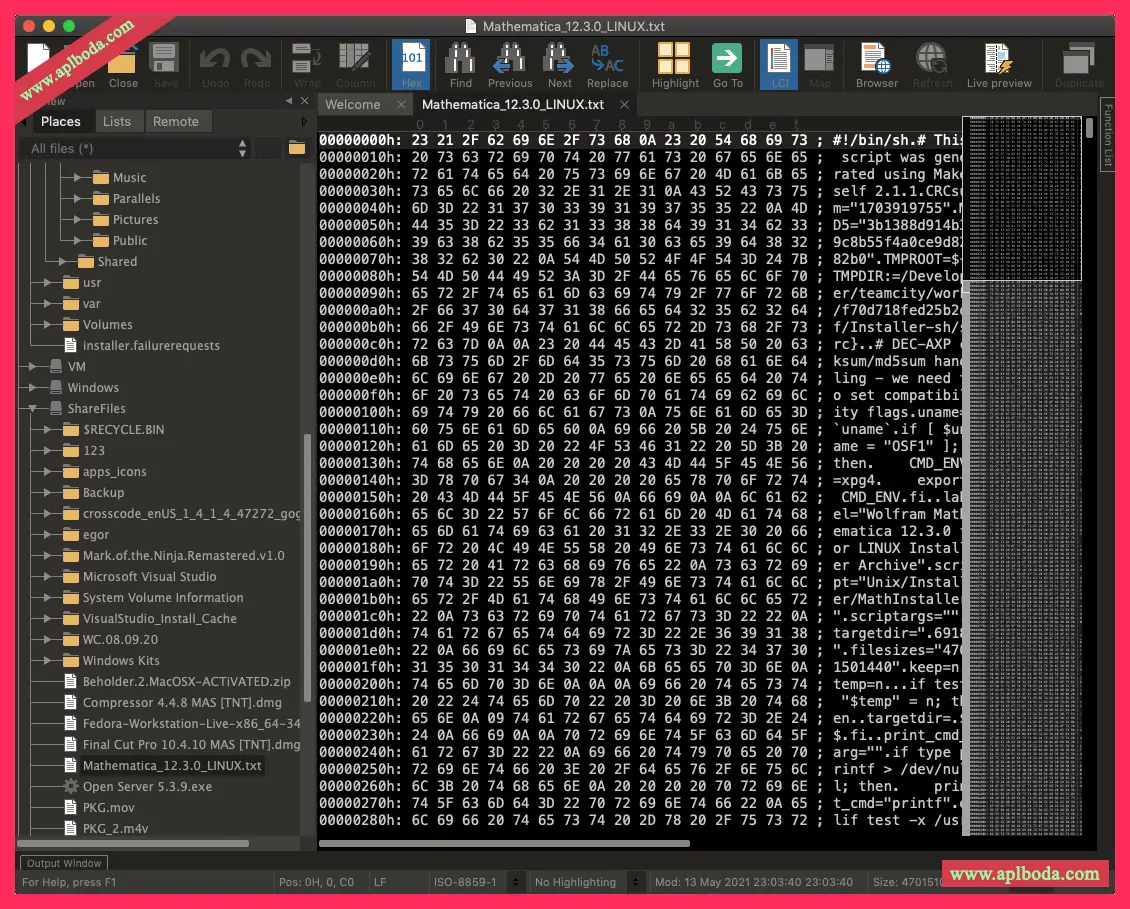Open the Find binoculars tool
The width and height of the screenshot is (1130, 909).
(x=461, y=65)
